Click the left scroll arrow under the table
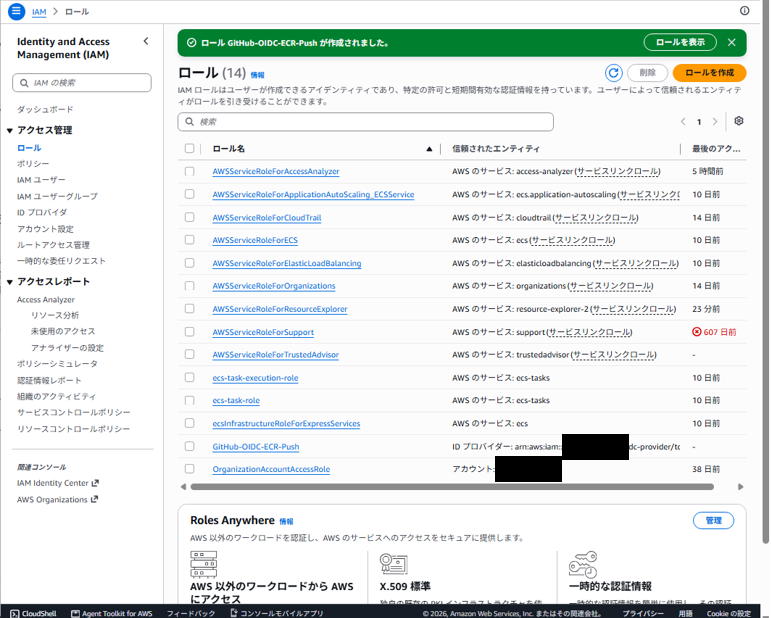This screenshot has width=771, height=618. click(183, 487)
